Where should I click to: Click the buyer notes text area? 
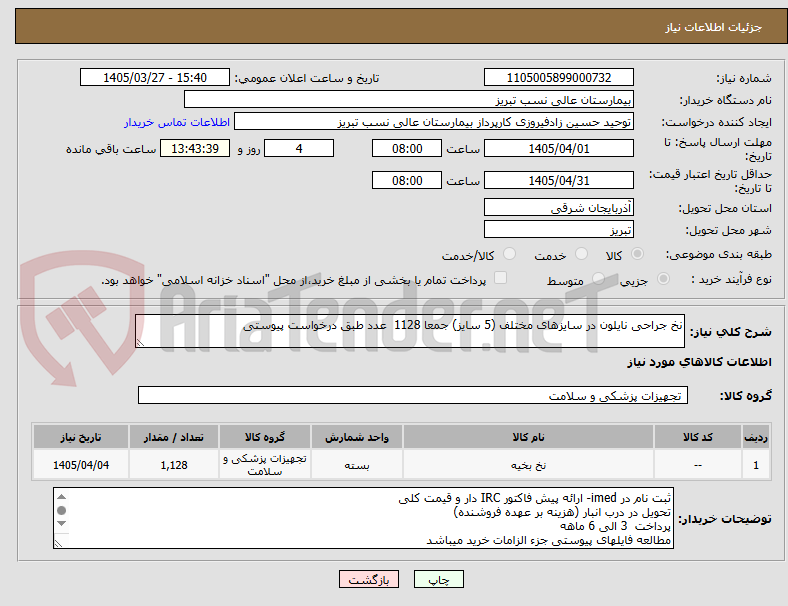click(363, 518)
